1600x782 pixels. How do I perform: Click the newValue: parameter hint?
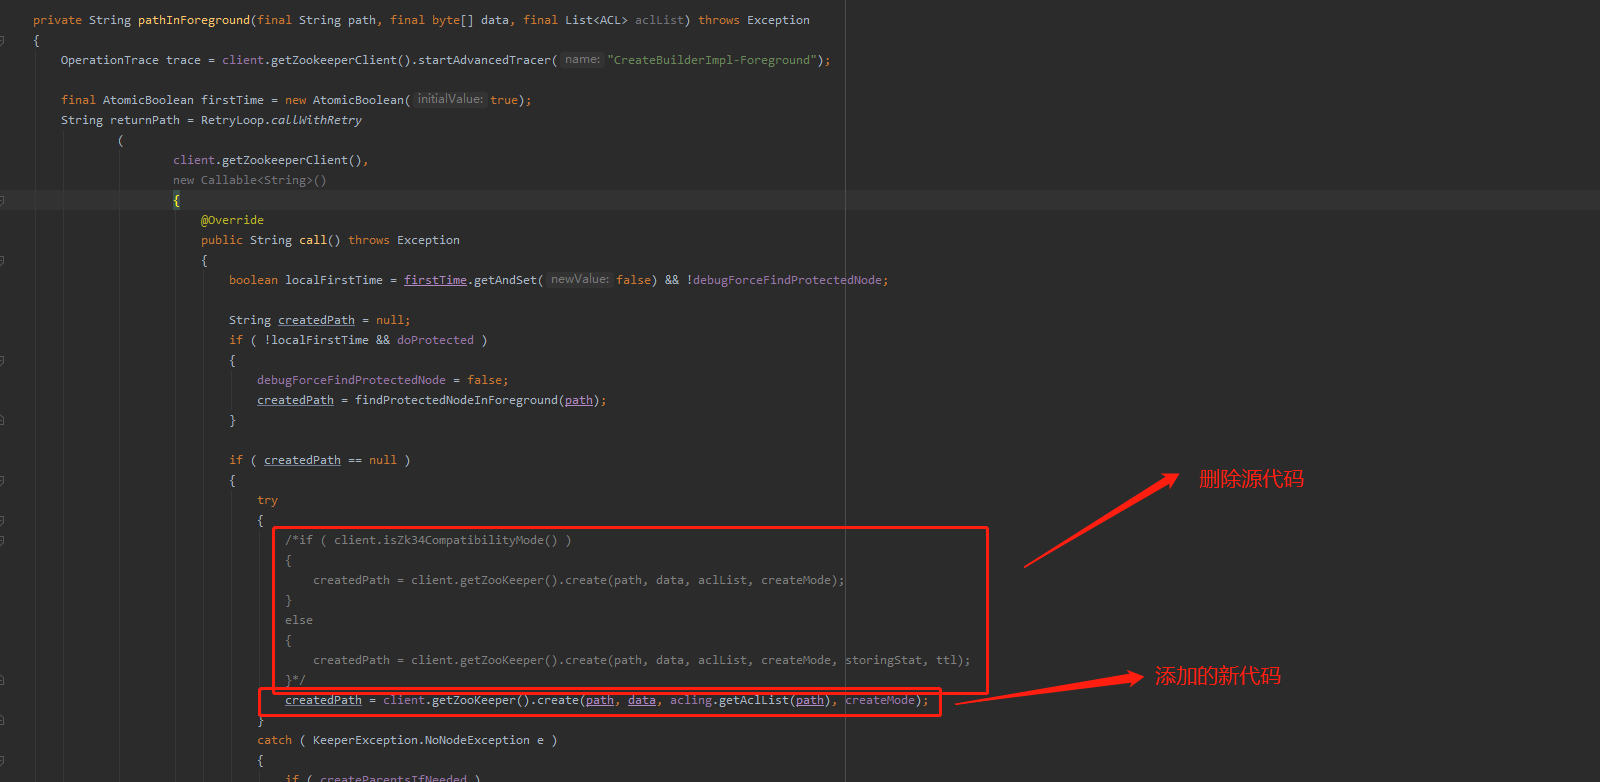pyautogui.click(x=580, y=279)
